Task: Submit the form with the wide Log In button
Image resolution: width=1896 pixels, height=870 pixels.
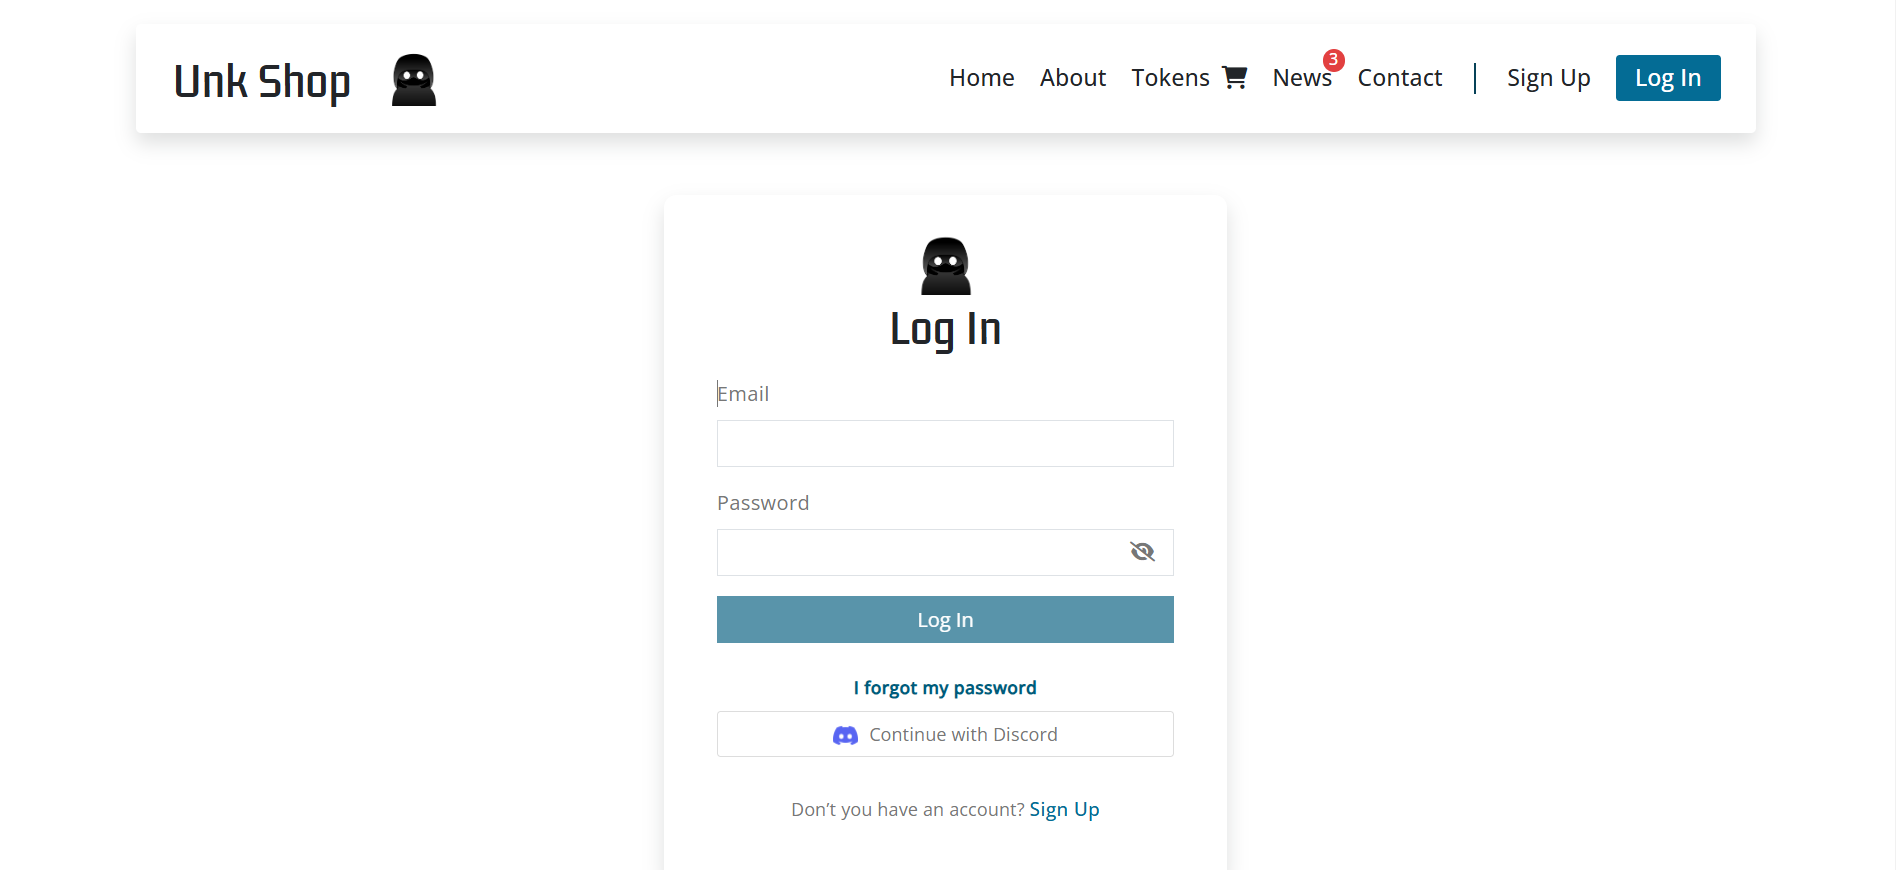Action: tap(945, 620)
